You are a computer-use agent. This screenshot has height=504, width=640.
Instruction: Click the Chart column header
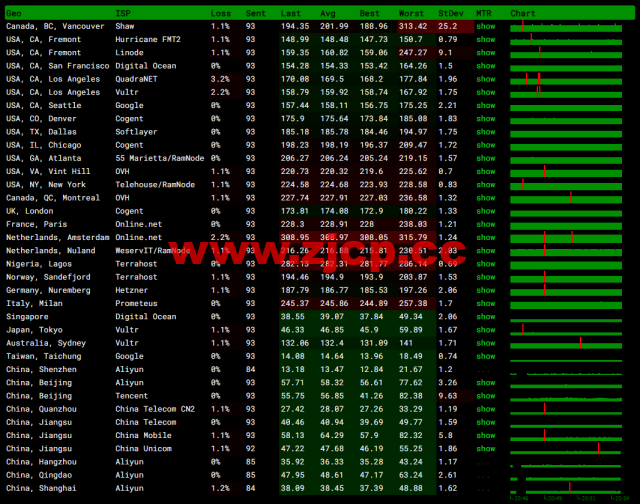pyautogui.click(x=522, y=13)
